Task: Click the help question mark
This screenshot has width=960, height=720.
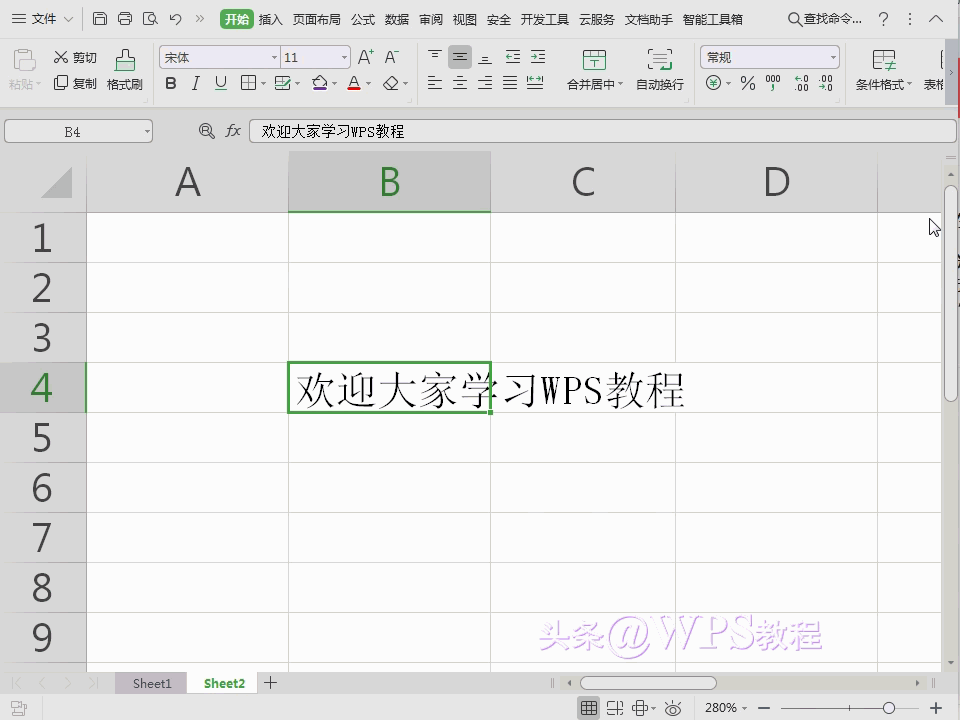Action: 883,20
